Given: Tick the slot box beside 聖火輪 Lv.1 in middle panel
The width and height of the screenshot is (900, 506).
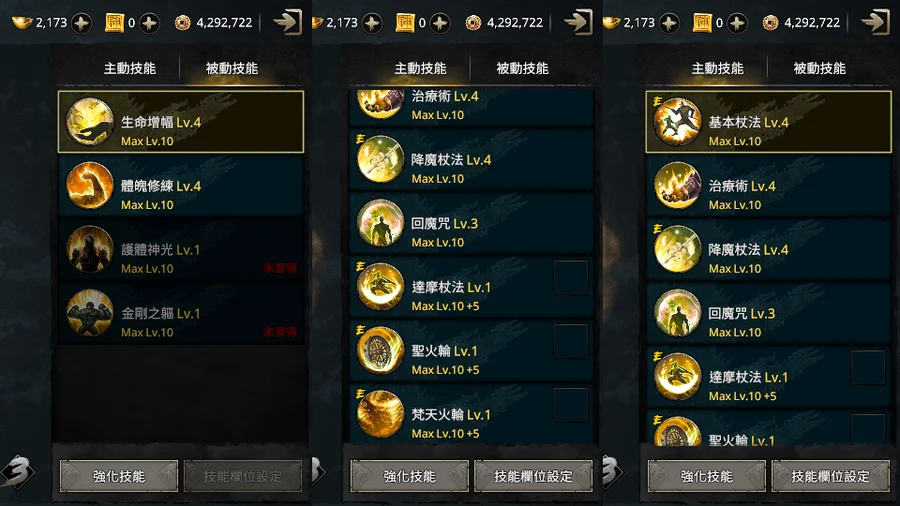Looking at the screenshot, I should pos(571,341).
